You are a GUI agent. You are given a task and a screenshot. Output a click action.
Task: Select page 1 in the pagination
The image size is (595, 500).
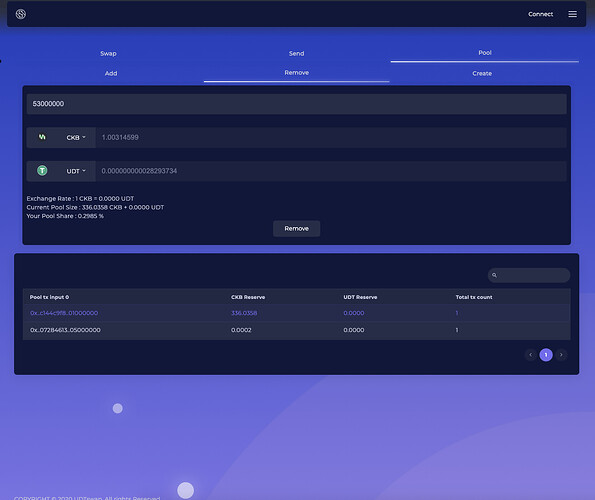coord(546,355)
